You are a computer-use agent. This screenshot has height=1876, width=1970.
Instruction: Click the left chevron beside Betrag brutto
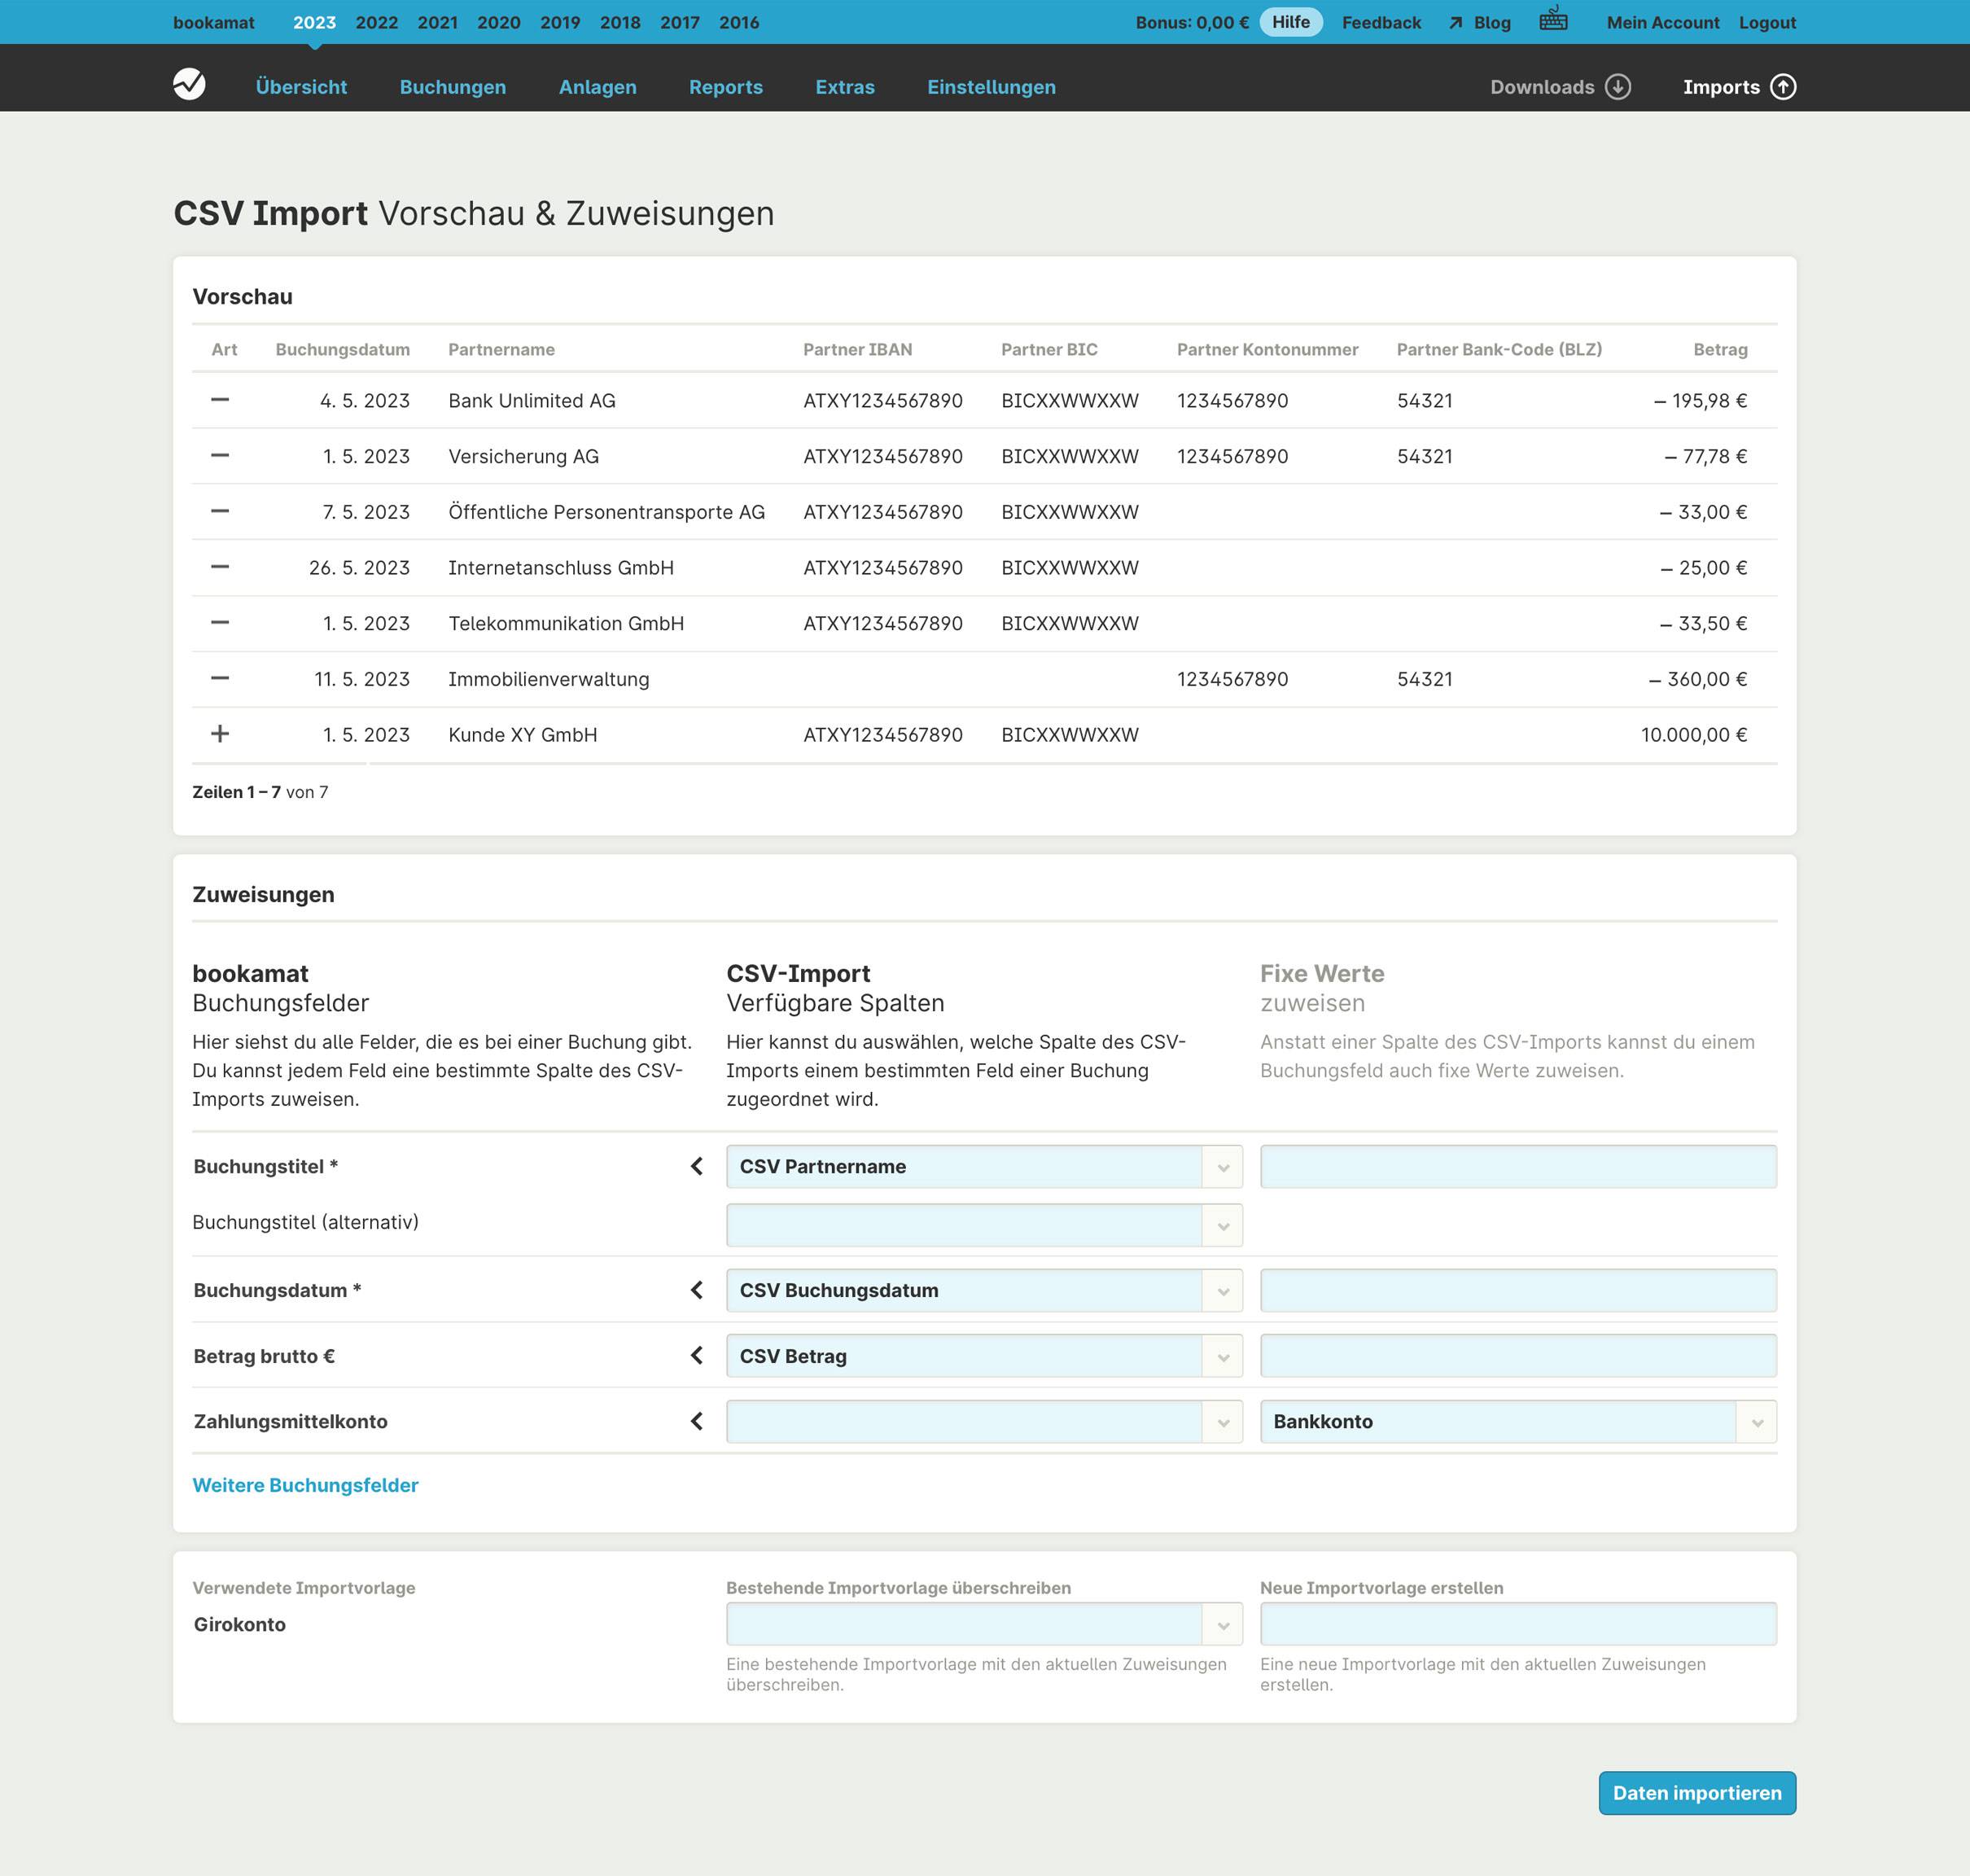697,1356
